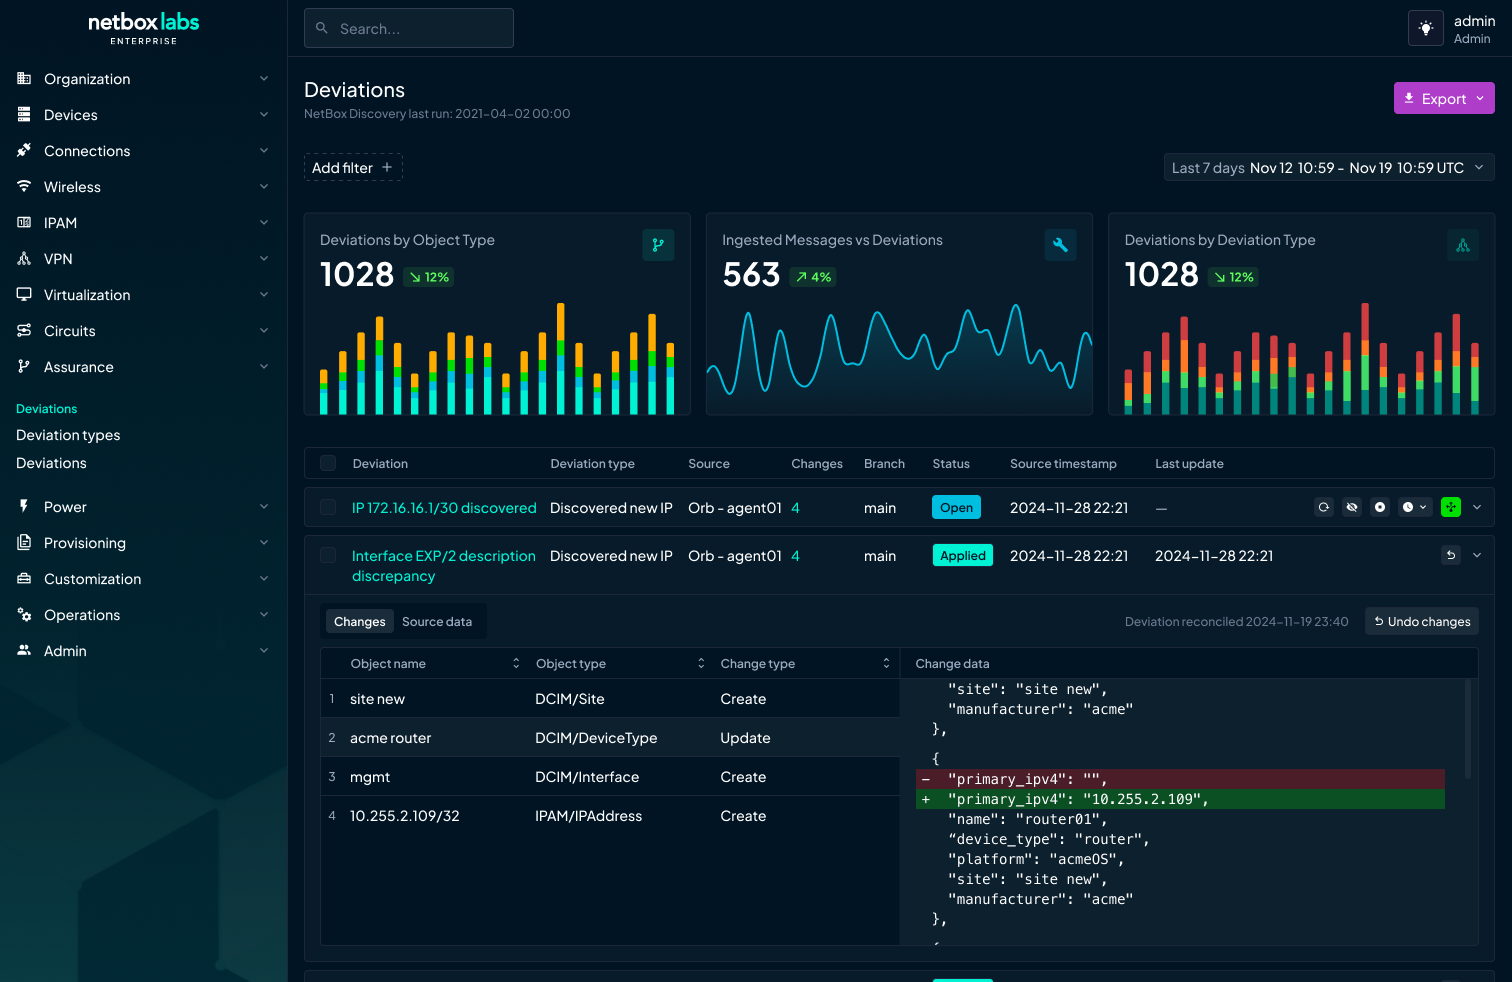This screenshot has width=1512, height=982.
Task: Switch to the Source data tab
Action: pos(437,622)
